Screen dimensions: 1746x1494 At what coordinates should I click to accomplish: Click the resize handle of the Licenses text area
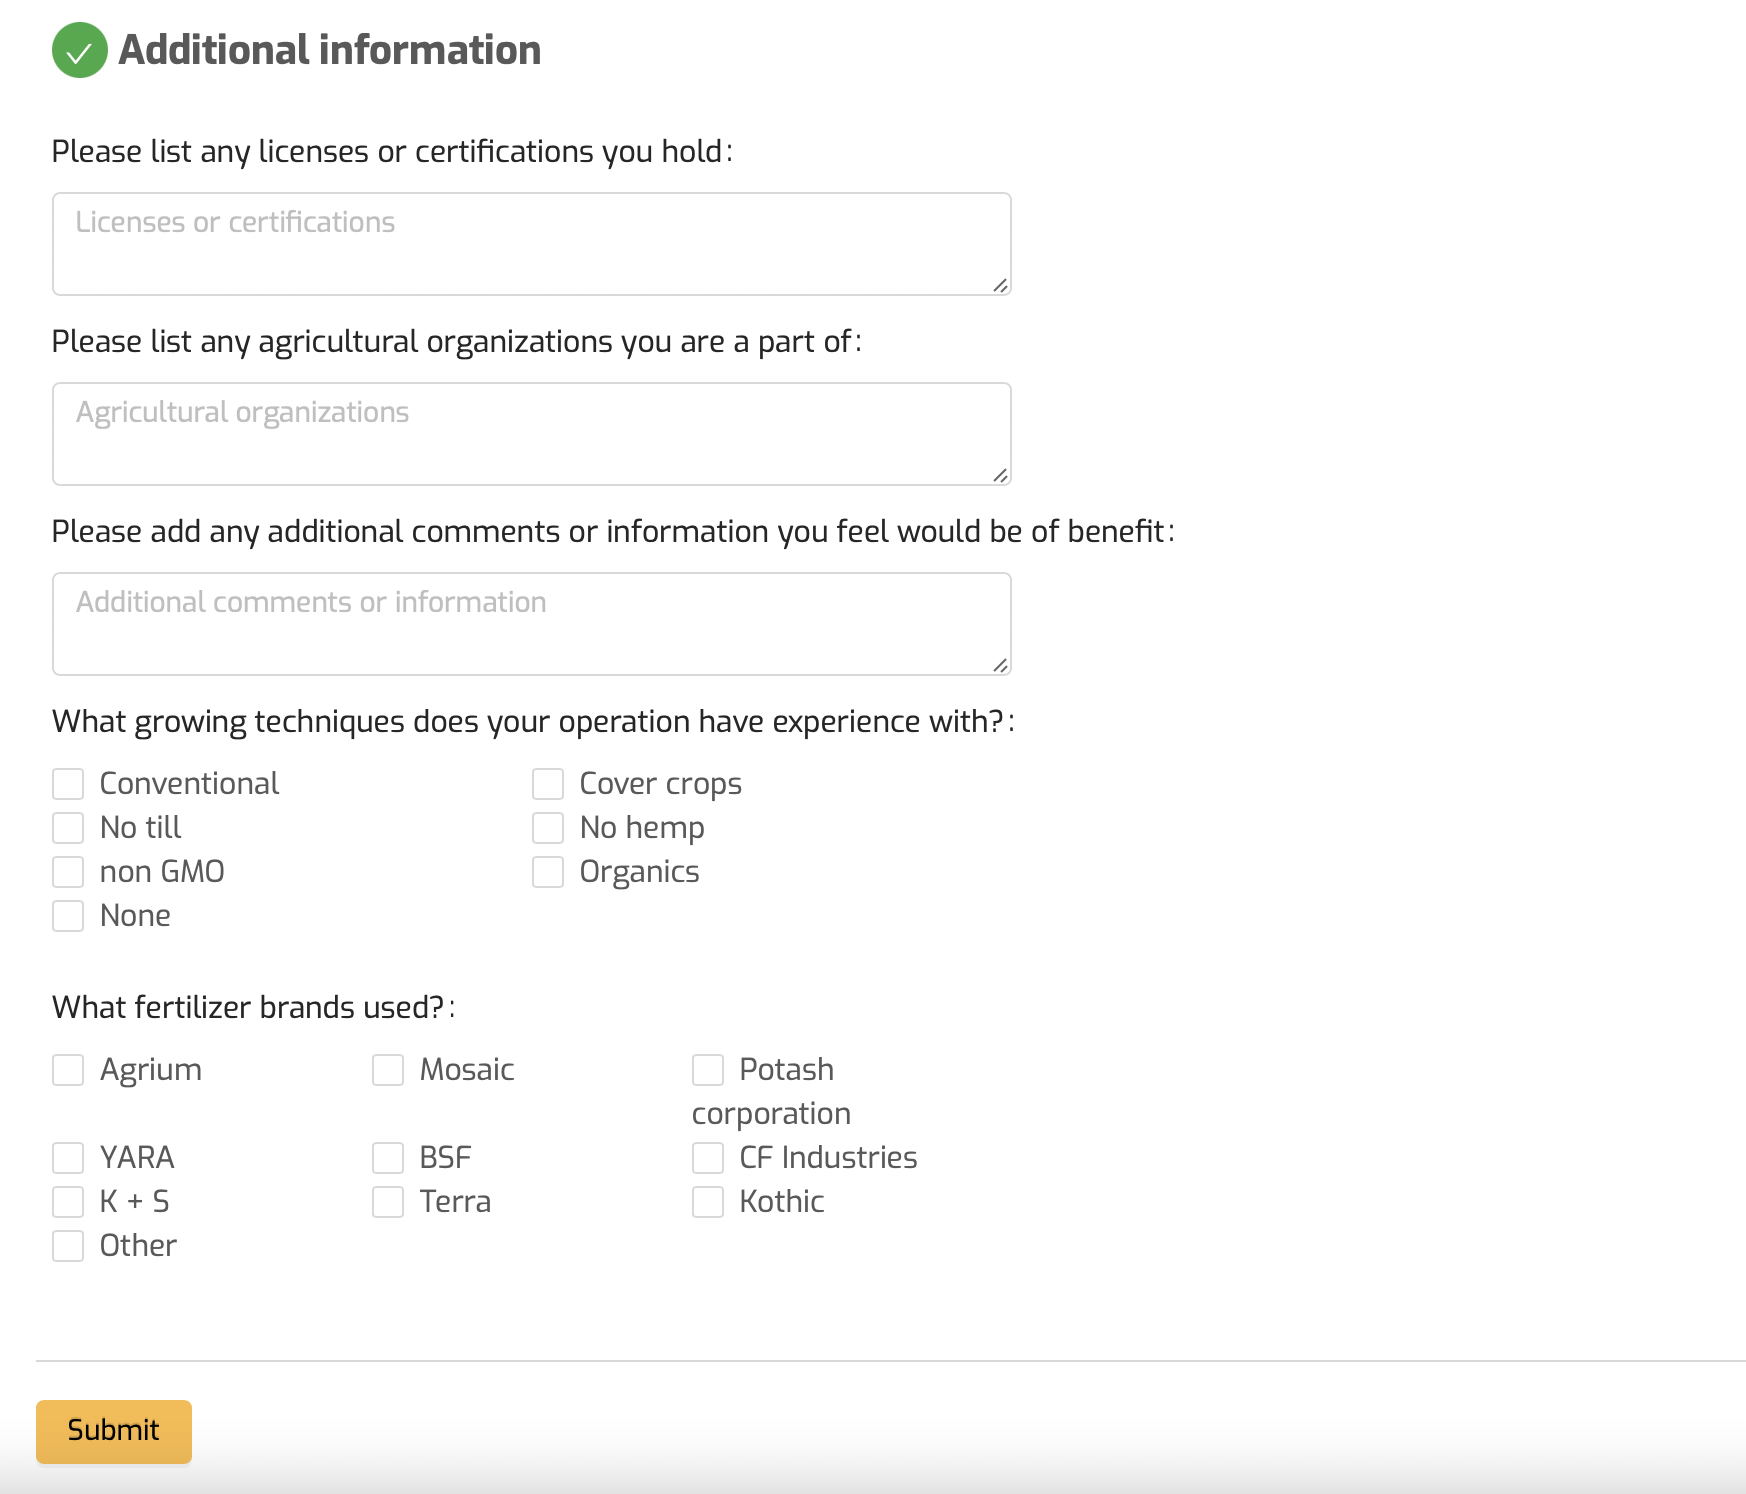coord(1000,285)
